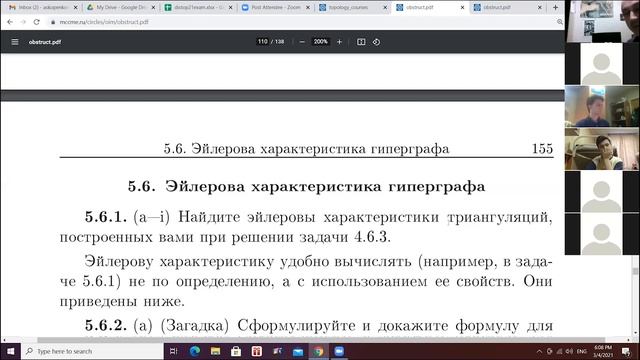Open File Explorer from the taskbar
The height and width of the screenshot is (360, 640).
(216, 351)
